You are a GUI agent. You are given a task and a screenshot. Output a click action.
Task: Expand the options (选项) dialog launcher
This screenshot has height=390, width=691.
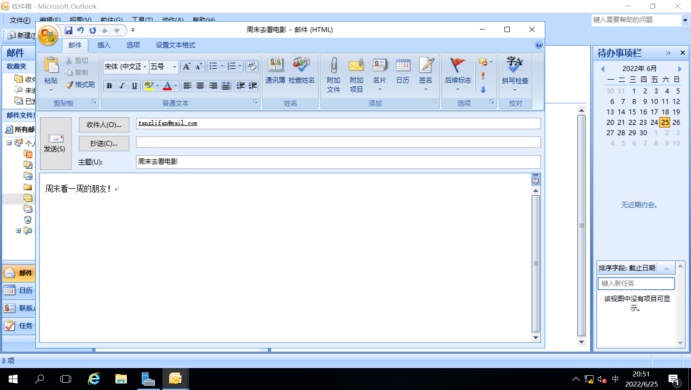[x=492, y=102]
